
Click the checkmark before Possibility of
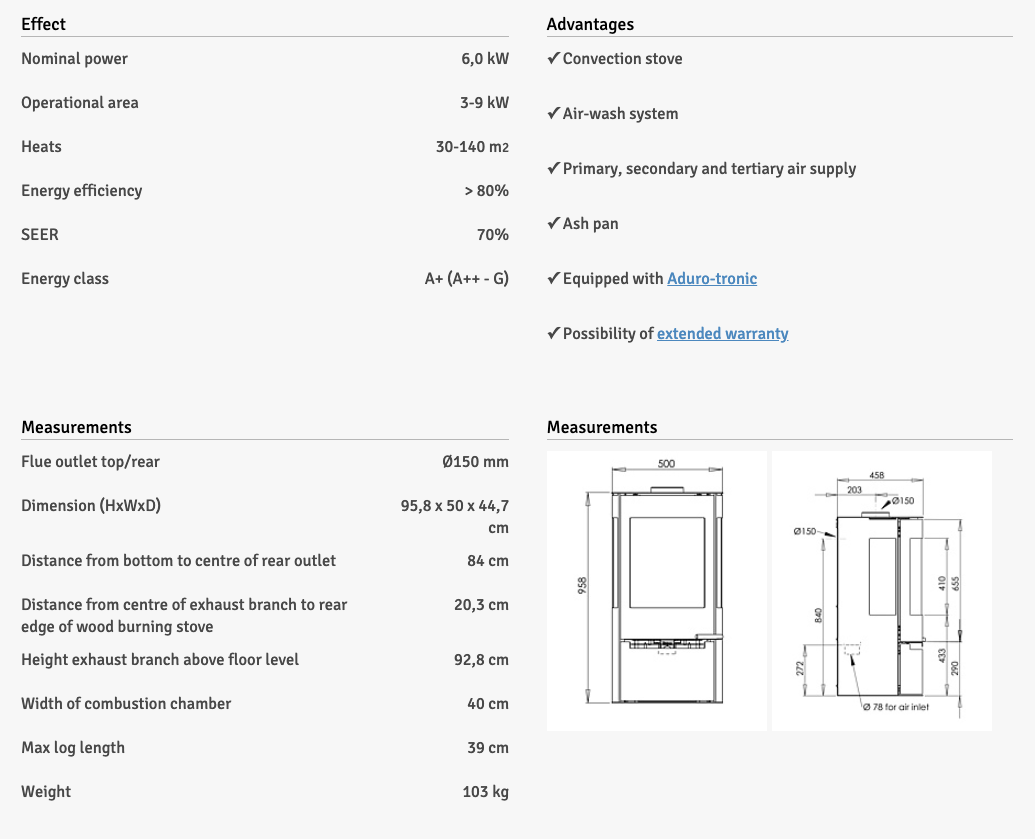pyautogui.click(x=553, y=334)
